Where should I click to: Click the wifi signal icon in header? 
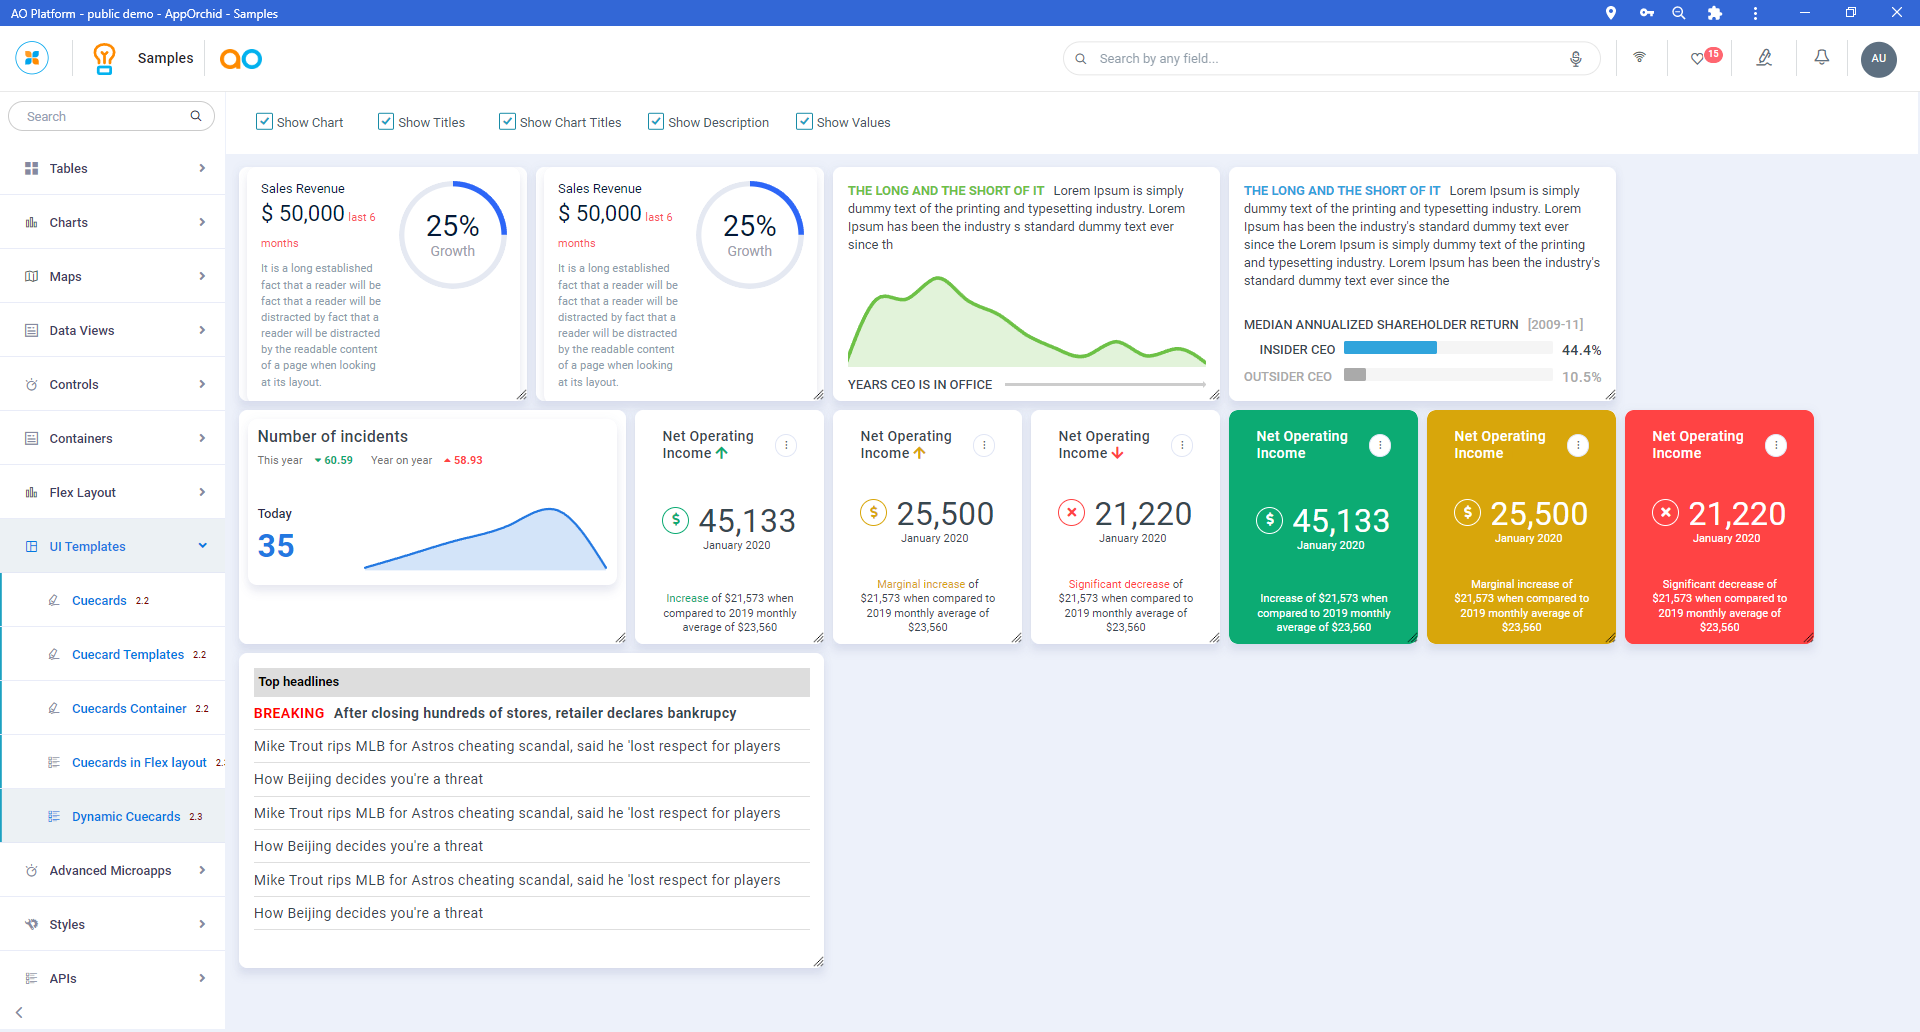pos(1639,58)
